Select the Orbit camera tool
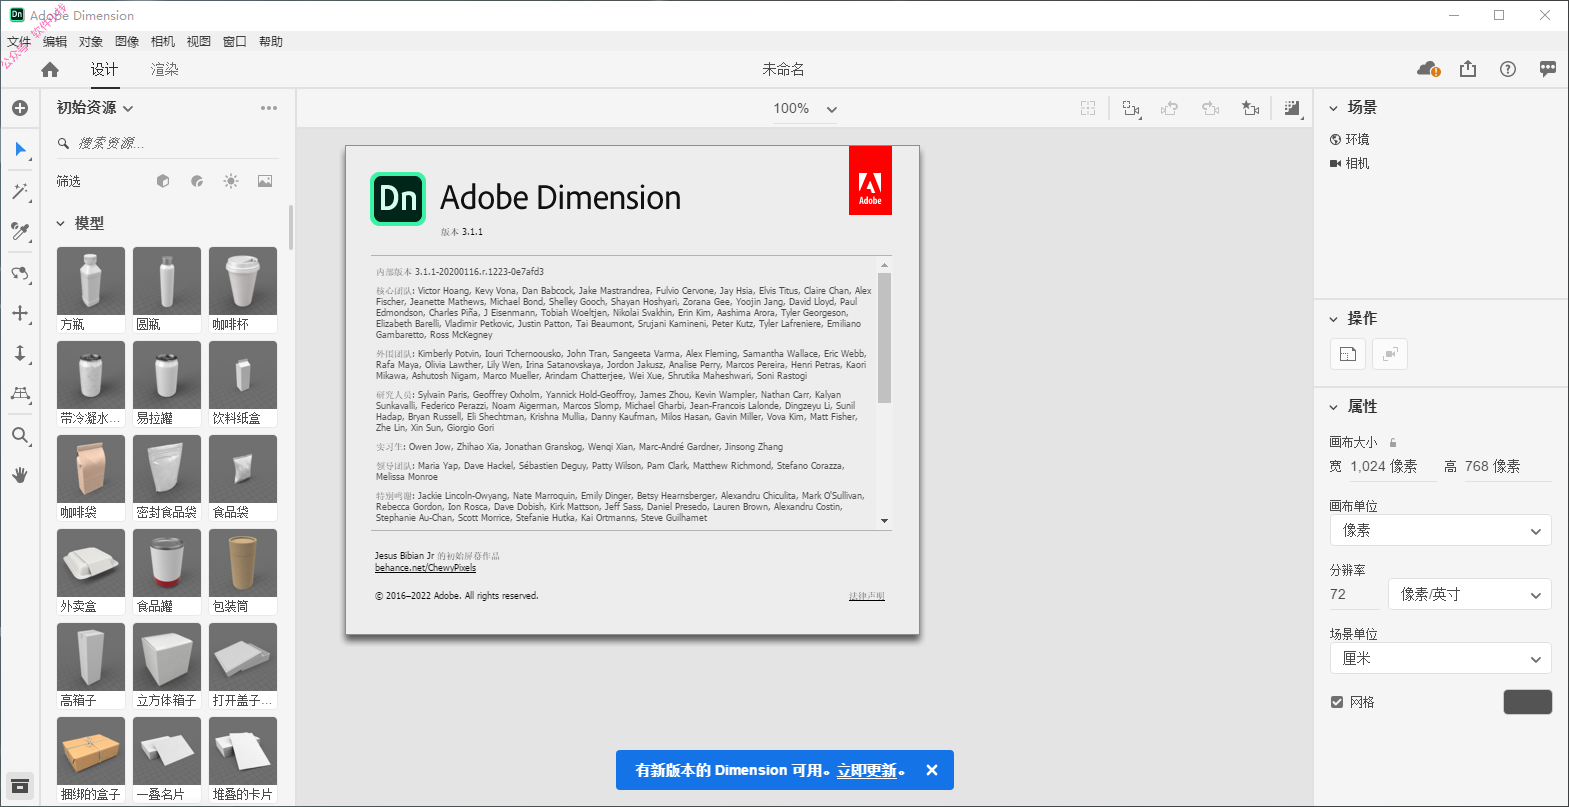The width and height of the screenshot is (1569, 807). coord(20,273)
